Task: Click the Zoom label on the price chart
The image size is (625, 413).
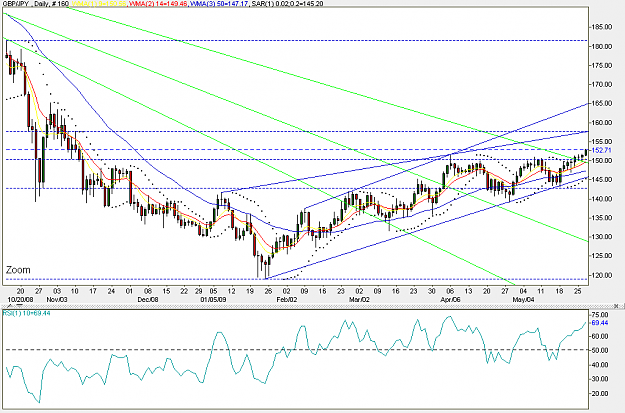Action: click(18, 270)
